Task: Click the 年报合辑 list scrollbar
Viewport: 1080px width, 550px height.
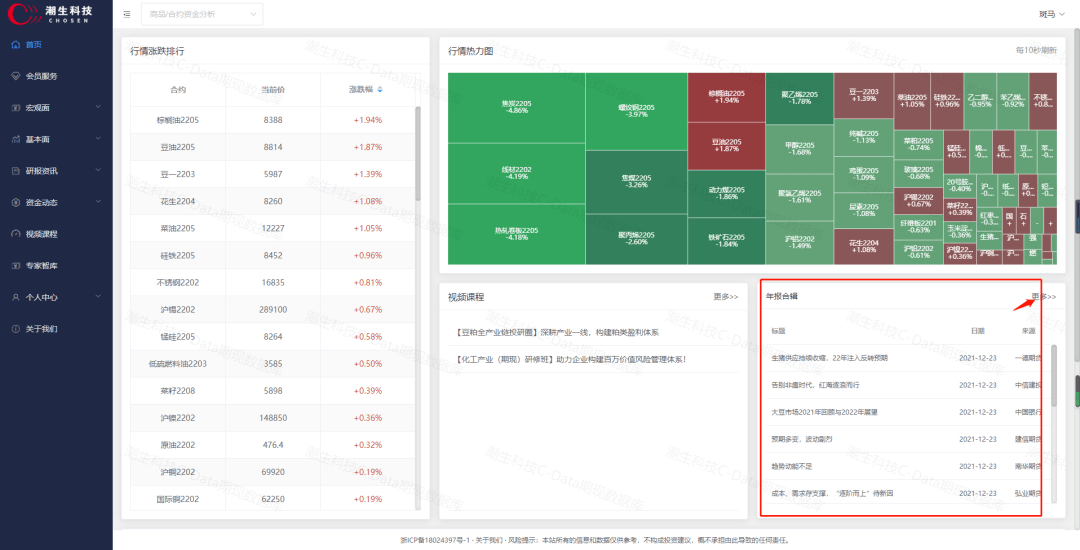Action: click(1054, 375)
